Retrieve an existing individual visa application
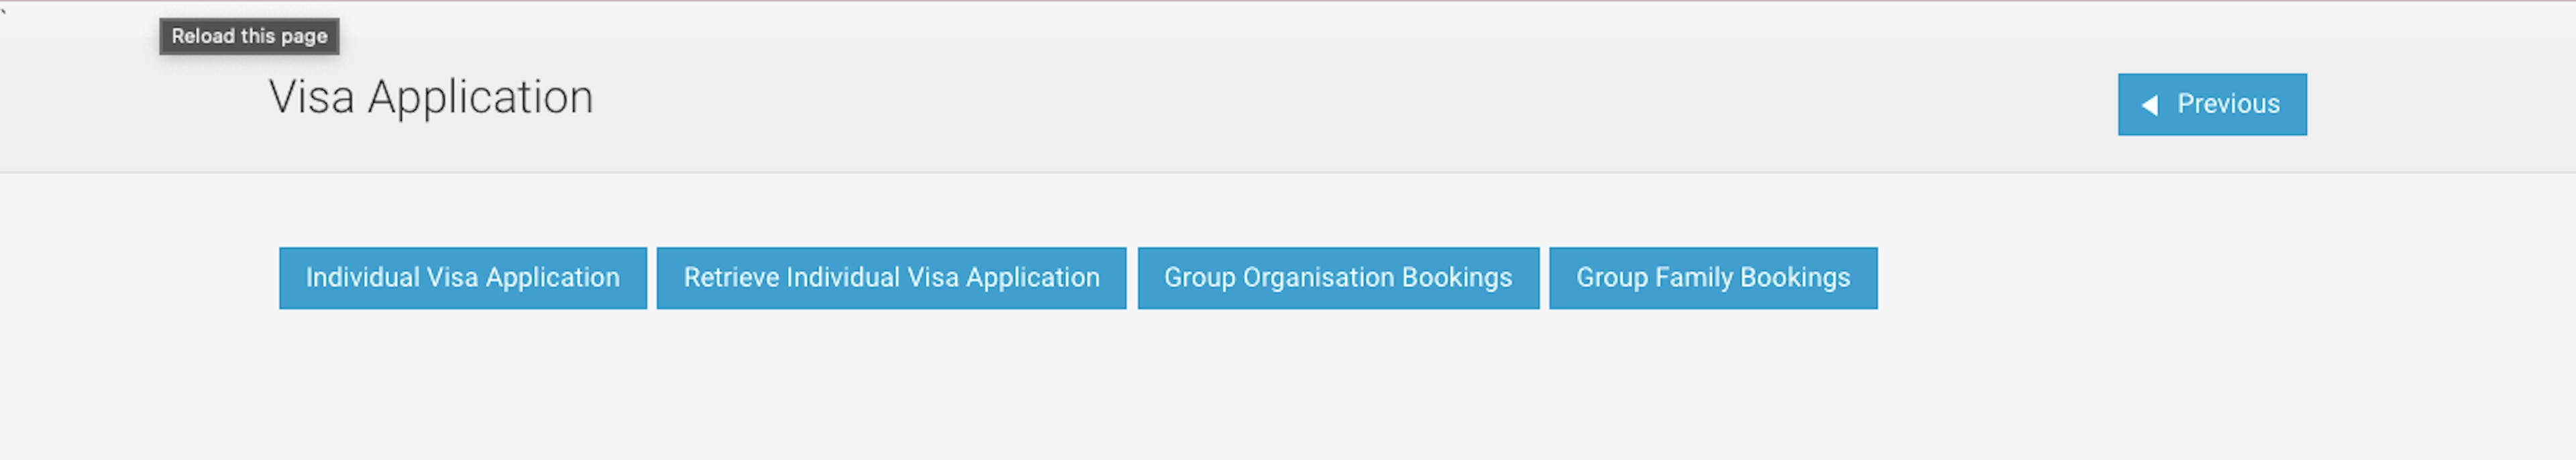The height and width of the screenshot is (460, 2576). (891, 278)
